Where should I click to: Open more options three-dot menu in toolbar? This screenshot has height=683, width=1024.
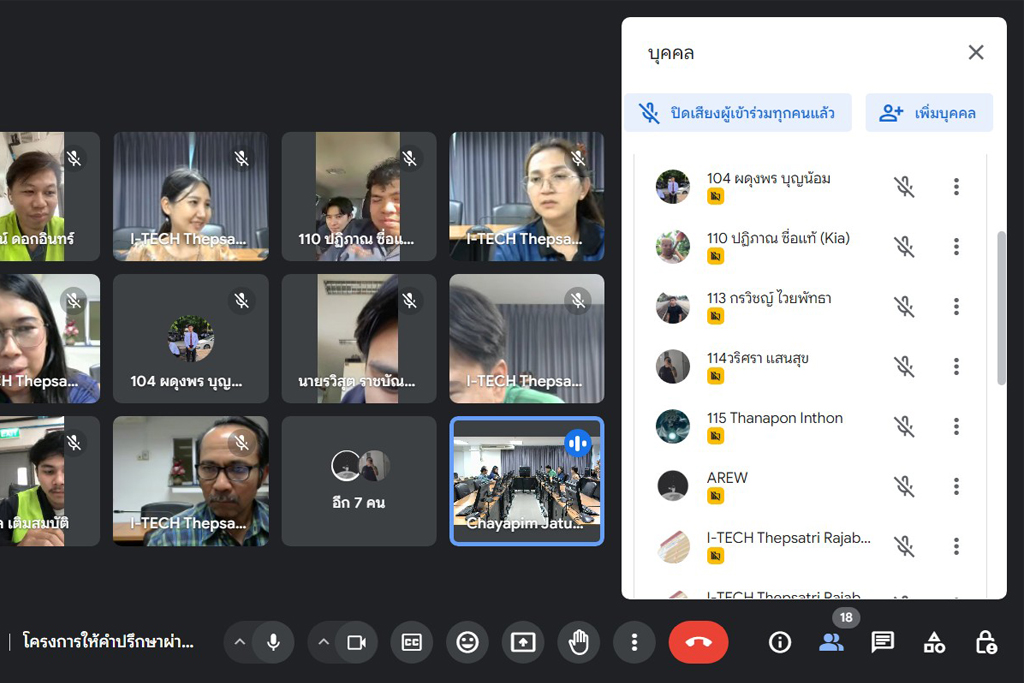[x=634, y=643]
